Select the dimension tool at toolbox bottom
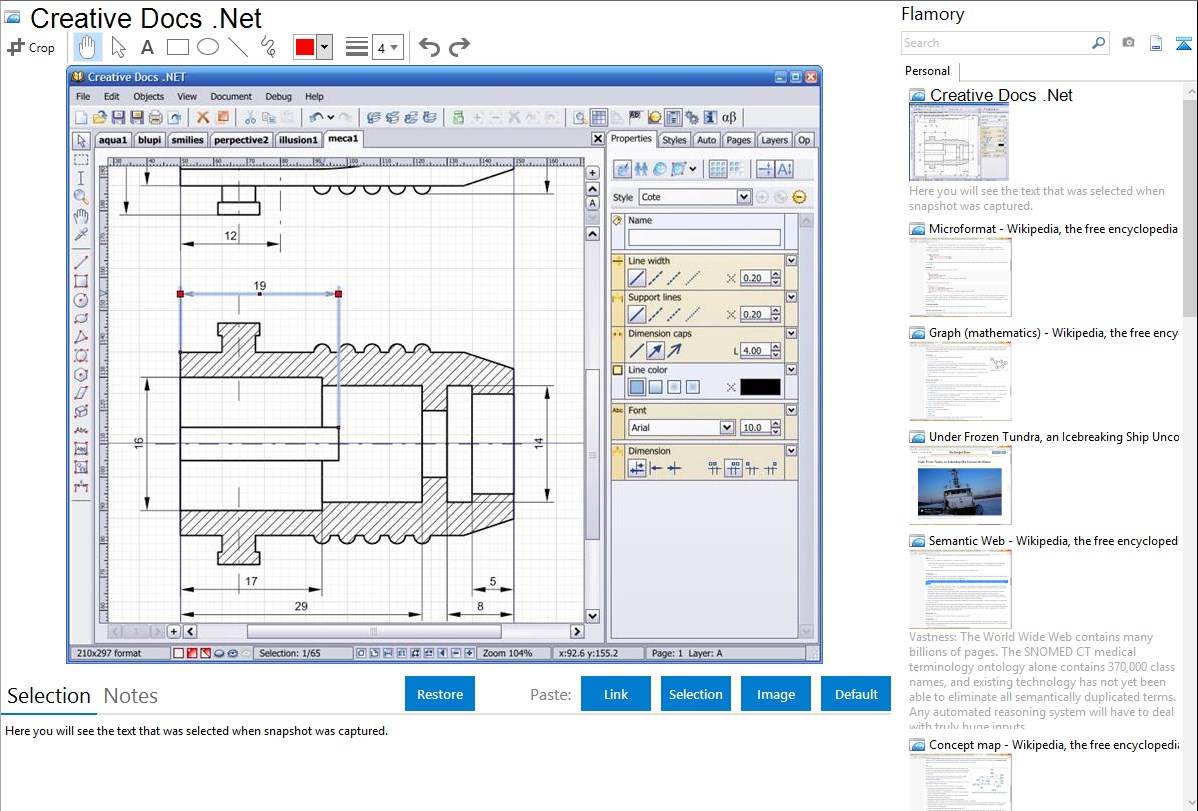Screen dimensions: 1198x811 [x=81, y=485]
